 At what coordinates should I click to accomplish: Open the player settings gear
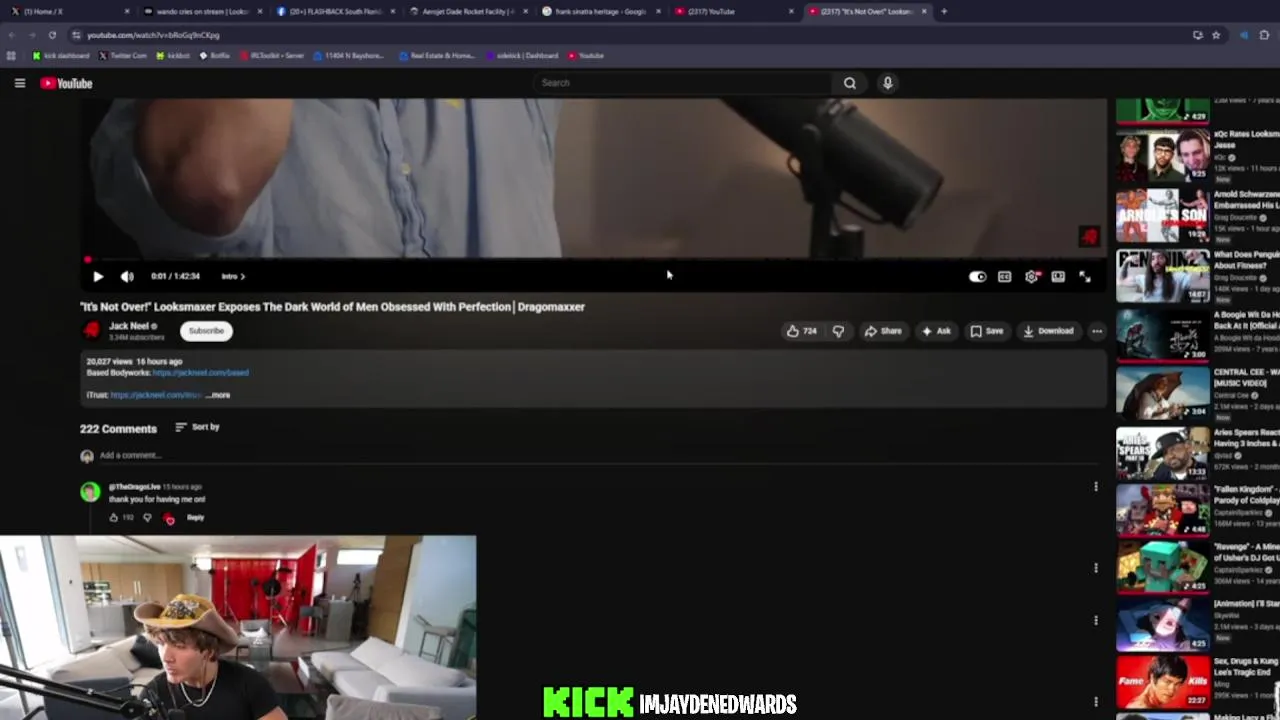coord(1032,277)
